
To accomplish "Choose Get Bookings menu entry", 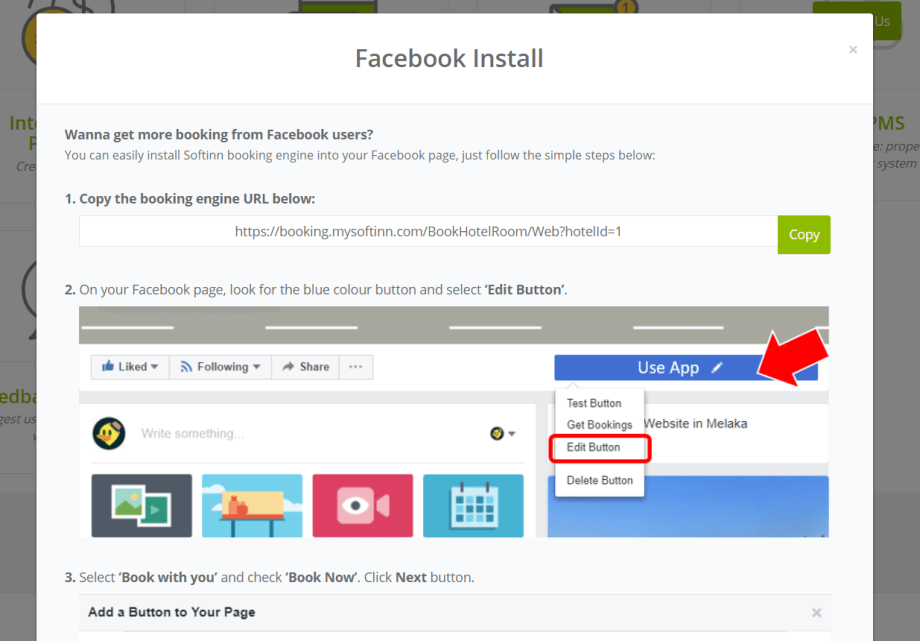I will tap(599, 424).
